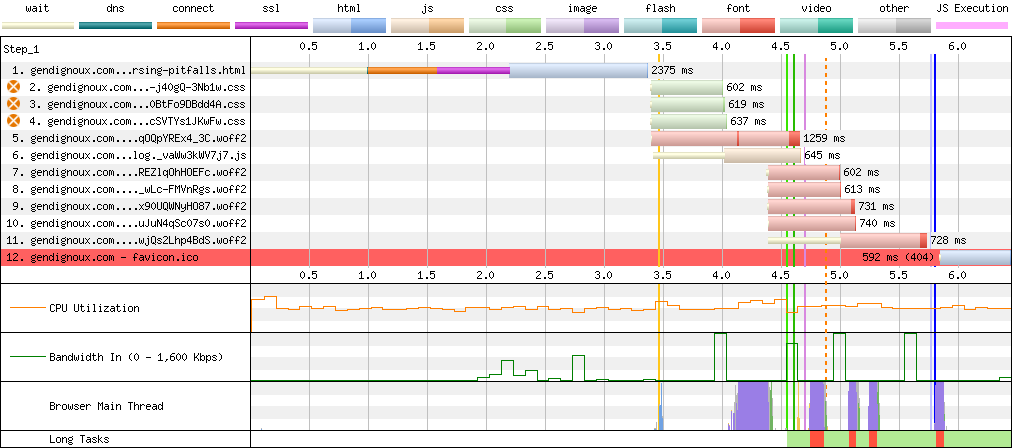
Task: Click the render-blocking icon on request 2
Action: 13,87
